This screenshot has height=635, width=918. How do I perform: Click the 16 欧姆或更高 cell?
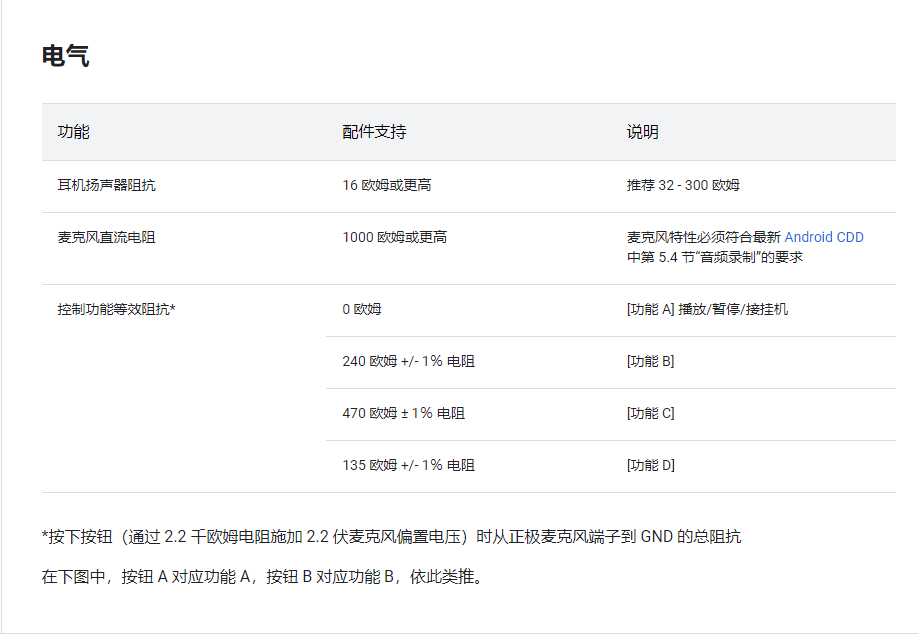tap(386, 185)
